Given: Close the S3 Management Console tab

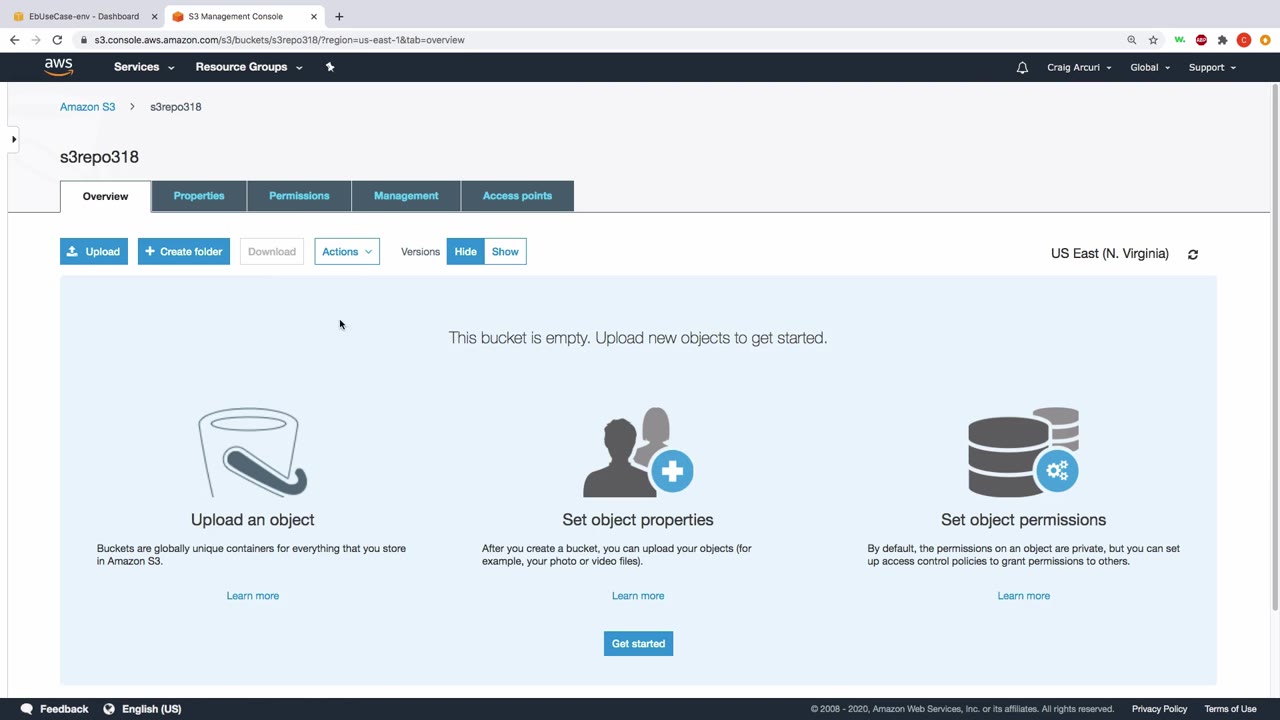Looking at the screenshot, I should 313,17.
